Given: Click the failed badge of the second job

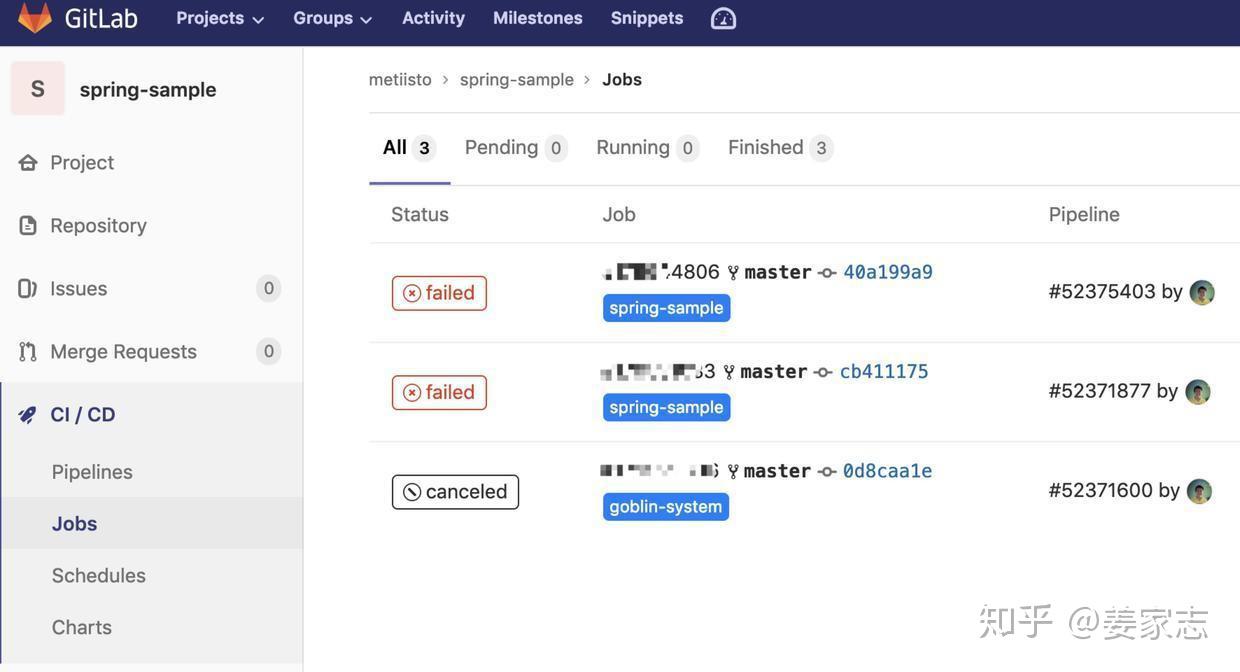Looking at the screenshot, I should coord(438,392).
